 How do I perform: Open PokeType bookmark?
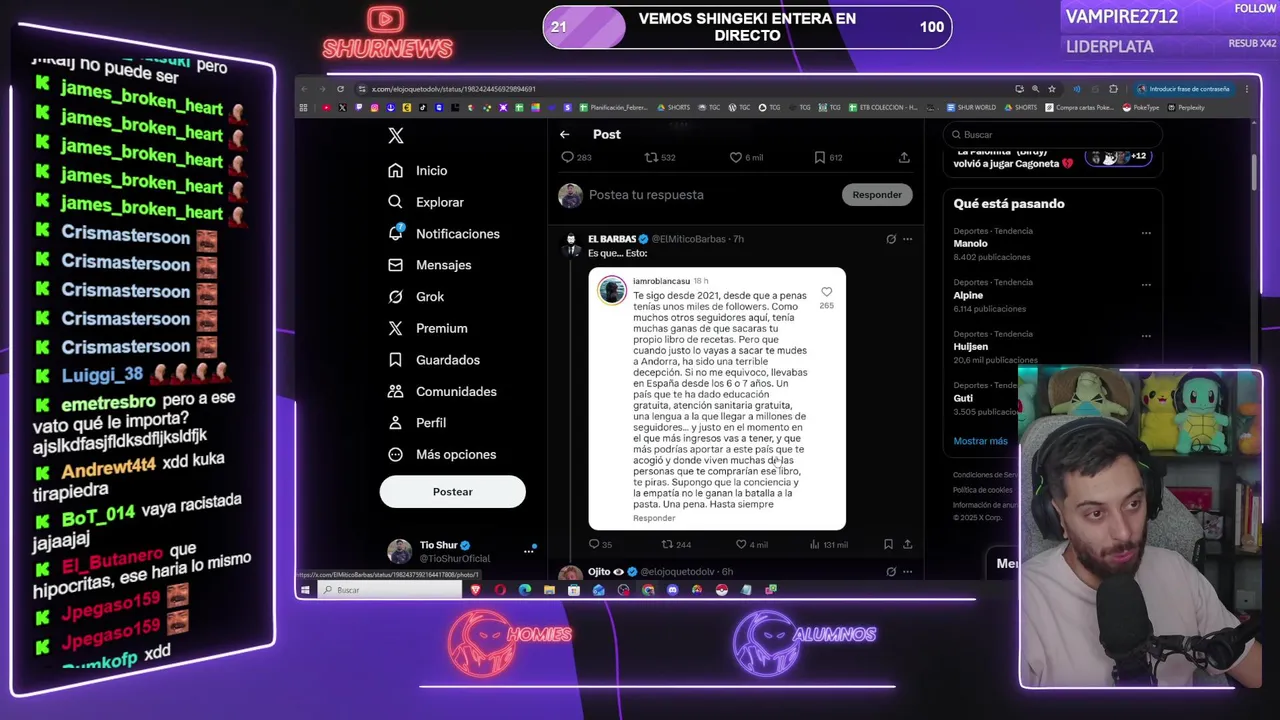click(1141, 108)
